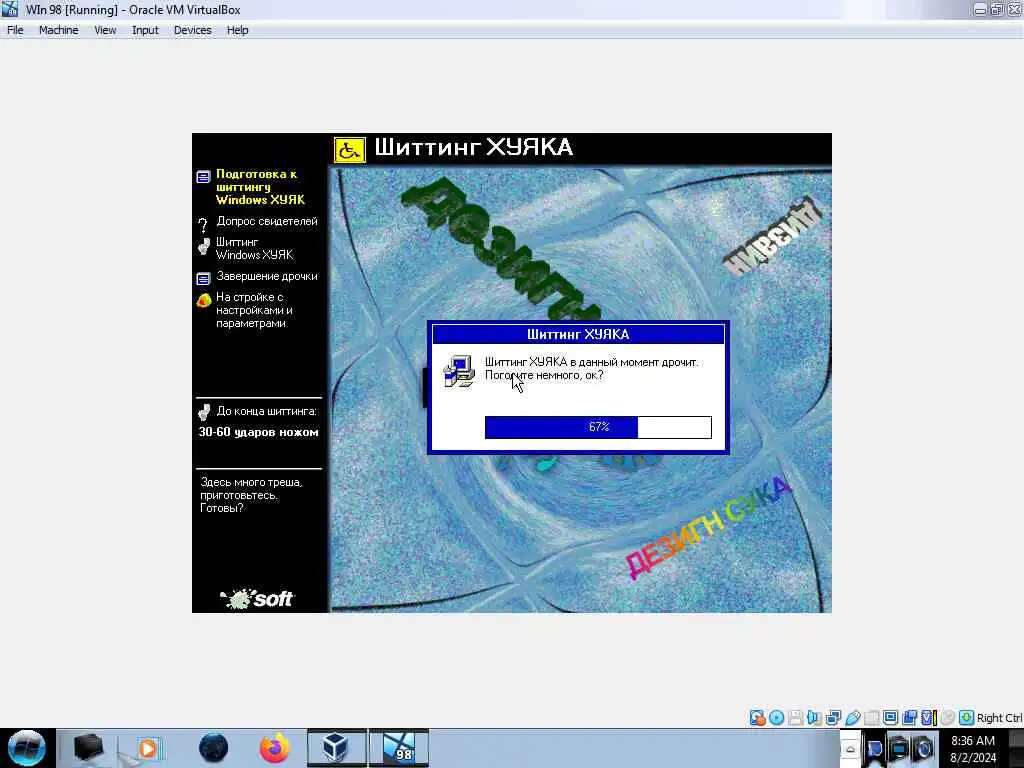Click the icon beside На стройке с настройками
This screenshot has height=768, width=1024.
204,300
